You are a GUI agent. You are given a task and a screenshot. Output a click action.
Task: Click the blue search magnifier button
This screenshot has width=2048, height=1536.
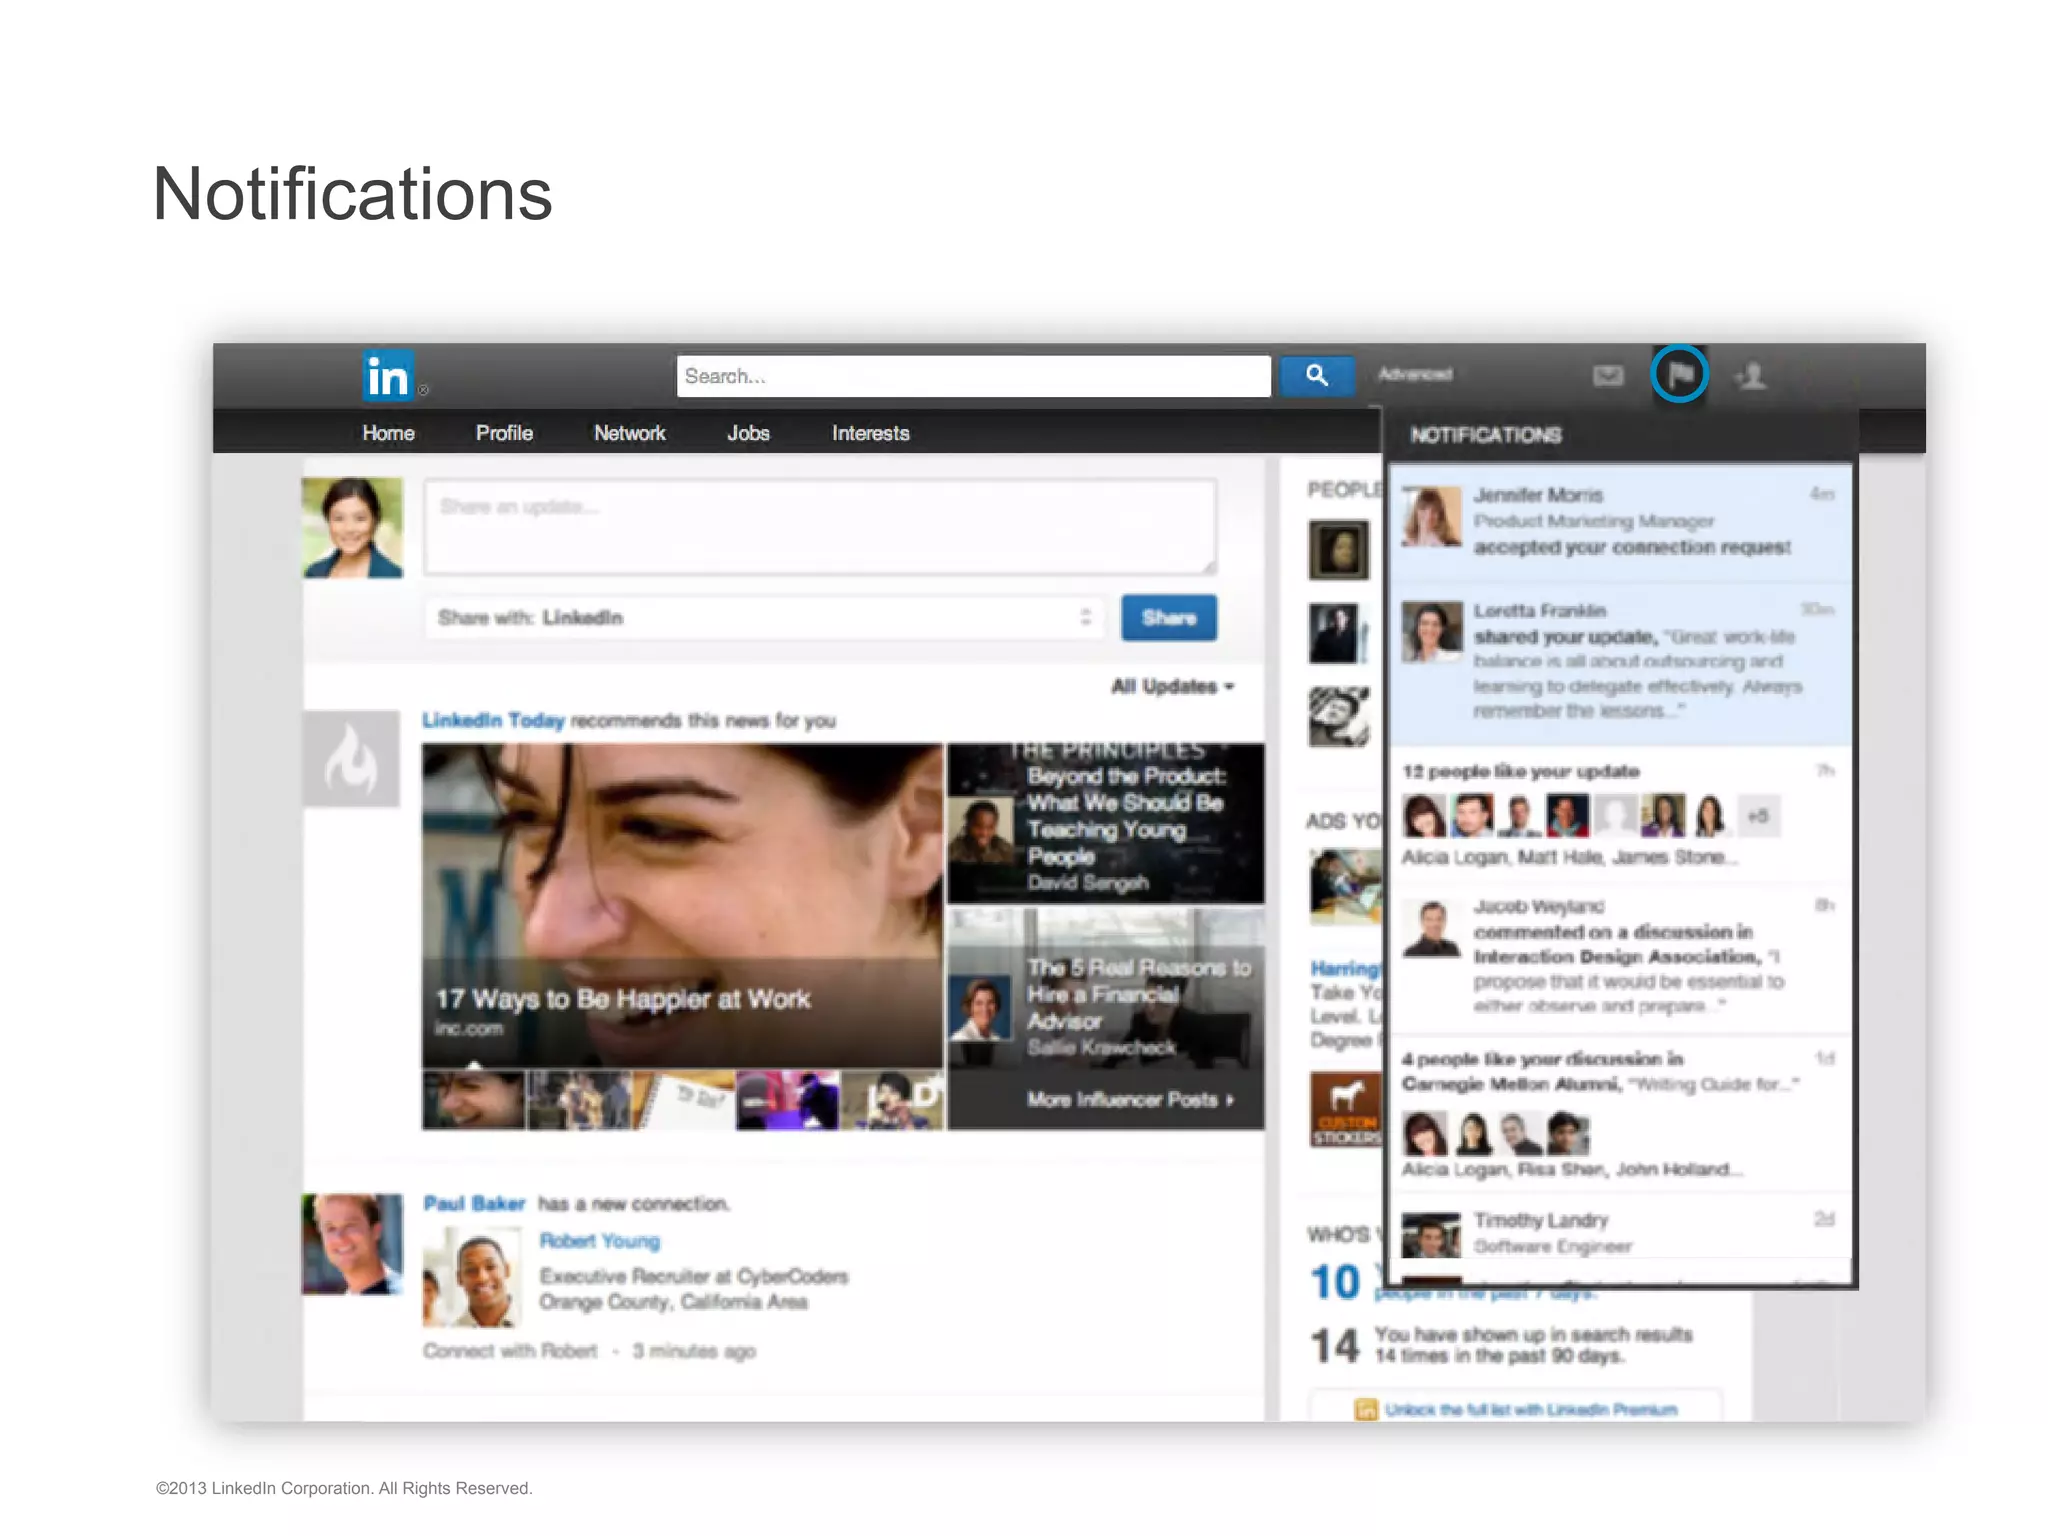click(x=1317, y=375)
